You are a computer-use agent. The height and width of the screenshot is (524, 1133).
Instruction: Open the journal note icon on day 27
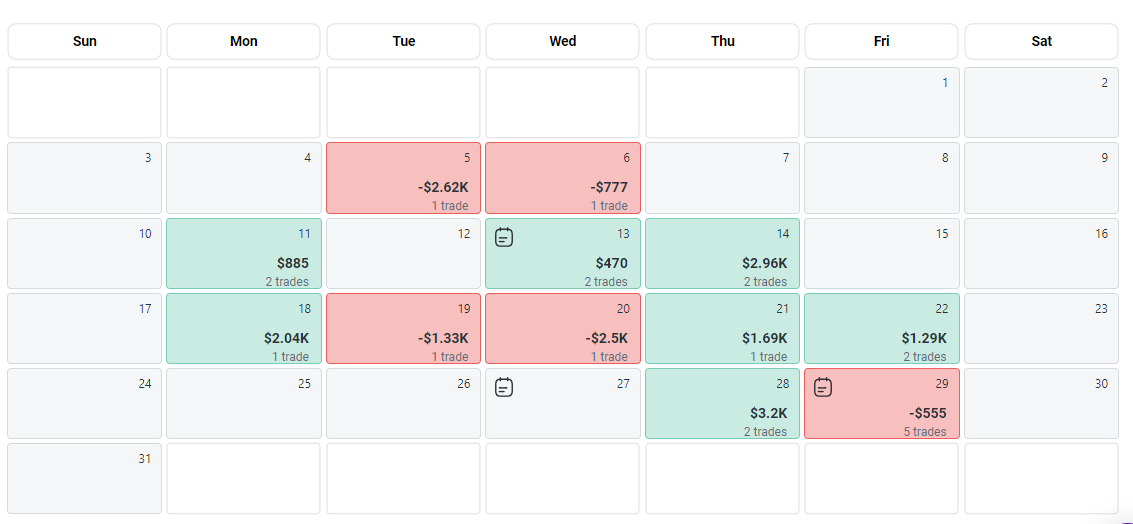[504, 386]
